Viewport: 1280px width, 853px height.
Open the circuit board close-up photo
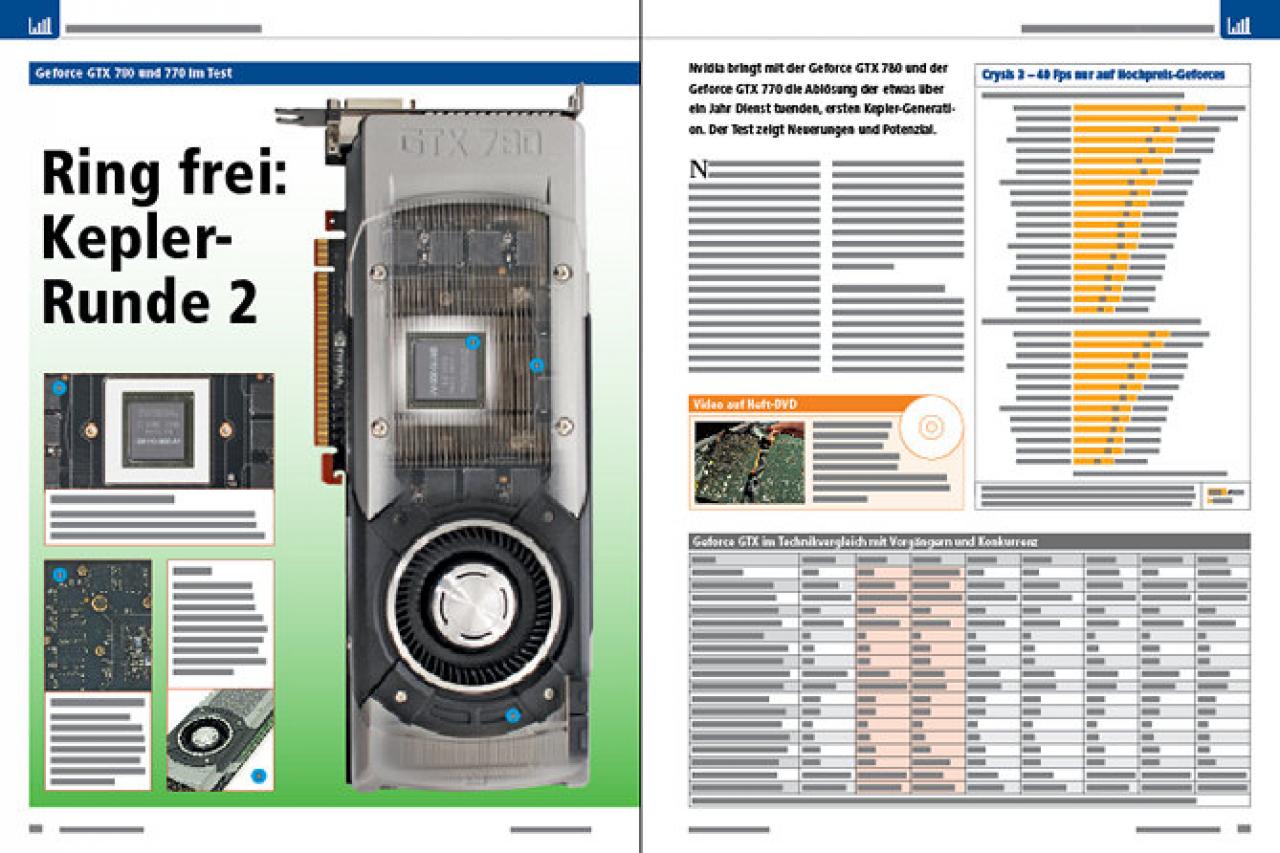click(98, 626)
